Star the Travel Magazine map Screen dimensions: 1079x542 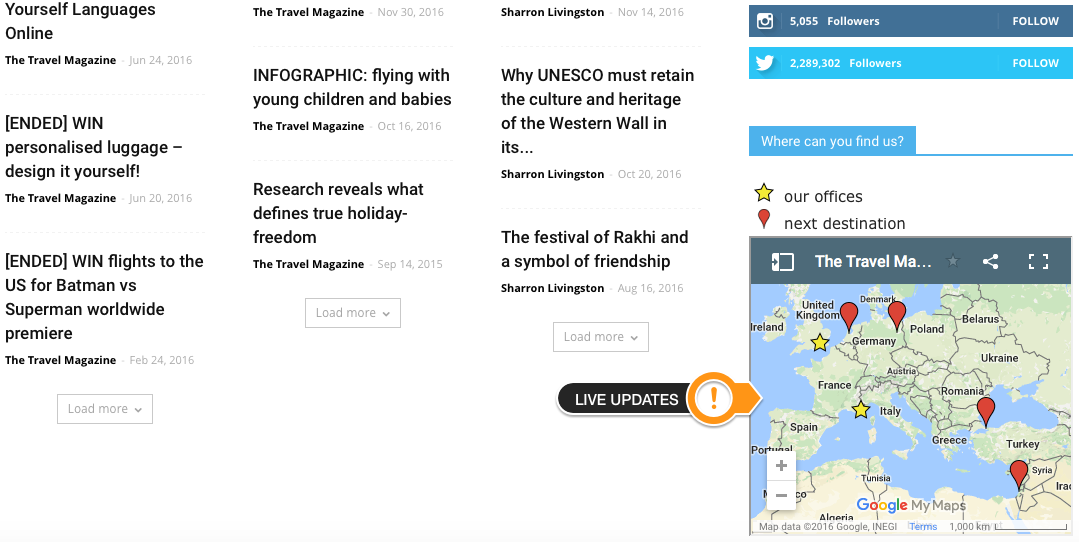(x=953, y=261)
